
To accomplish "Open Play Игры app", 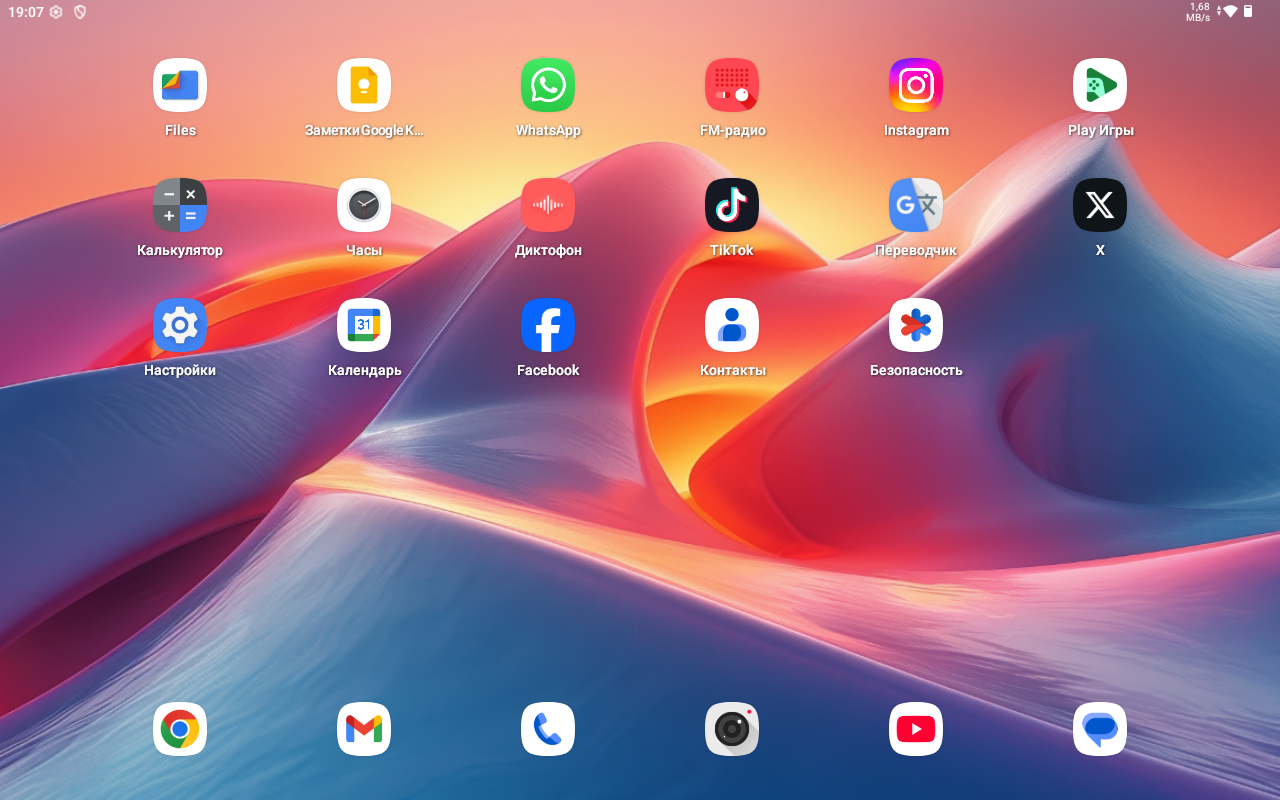I will [x=1100, y=85].
